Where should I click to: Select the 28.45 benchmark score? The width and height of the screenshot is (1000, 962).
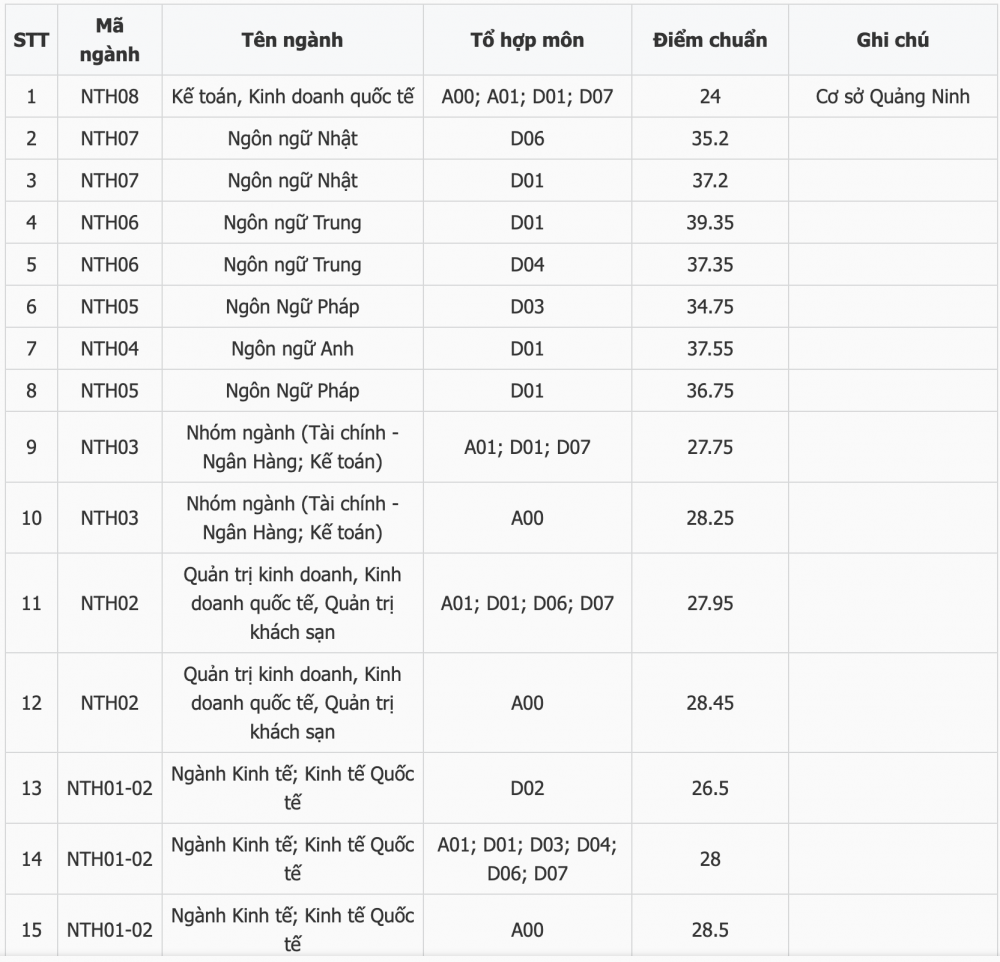pyautogui.click(x=710, y=703)
